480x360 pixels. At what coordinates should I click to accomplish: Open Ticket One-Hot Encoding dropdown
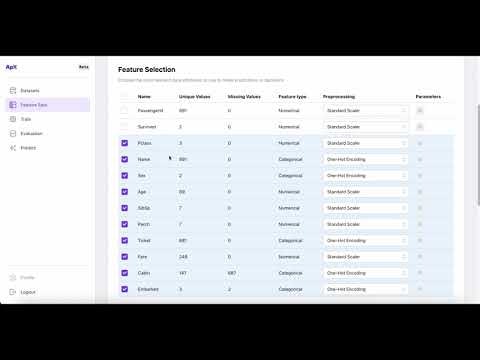coord(366,240)
